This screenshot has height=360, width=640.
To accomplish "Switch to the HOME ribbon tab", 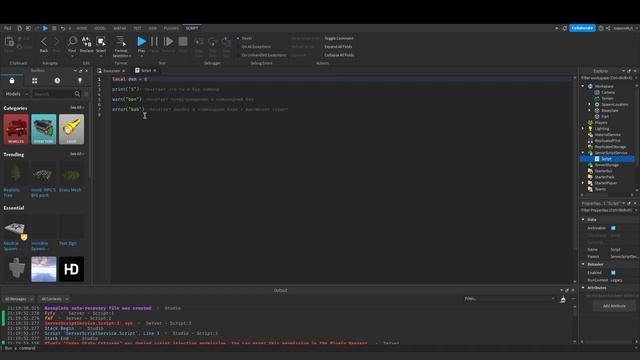I will [x=82, y=28].
